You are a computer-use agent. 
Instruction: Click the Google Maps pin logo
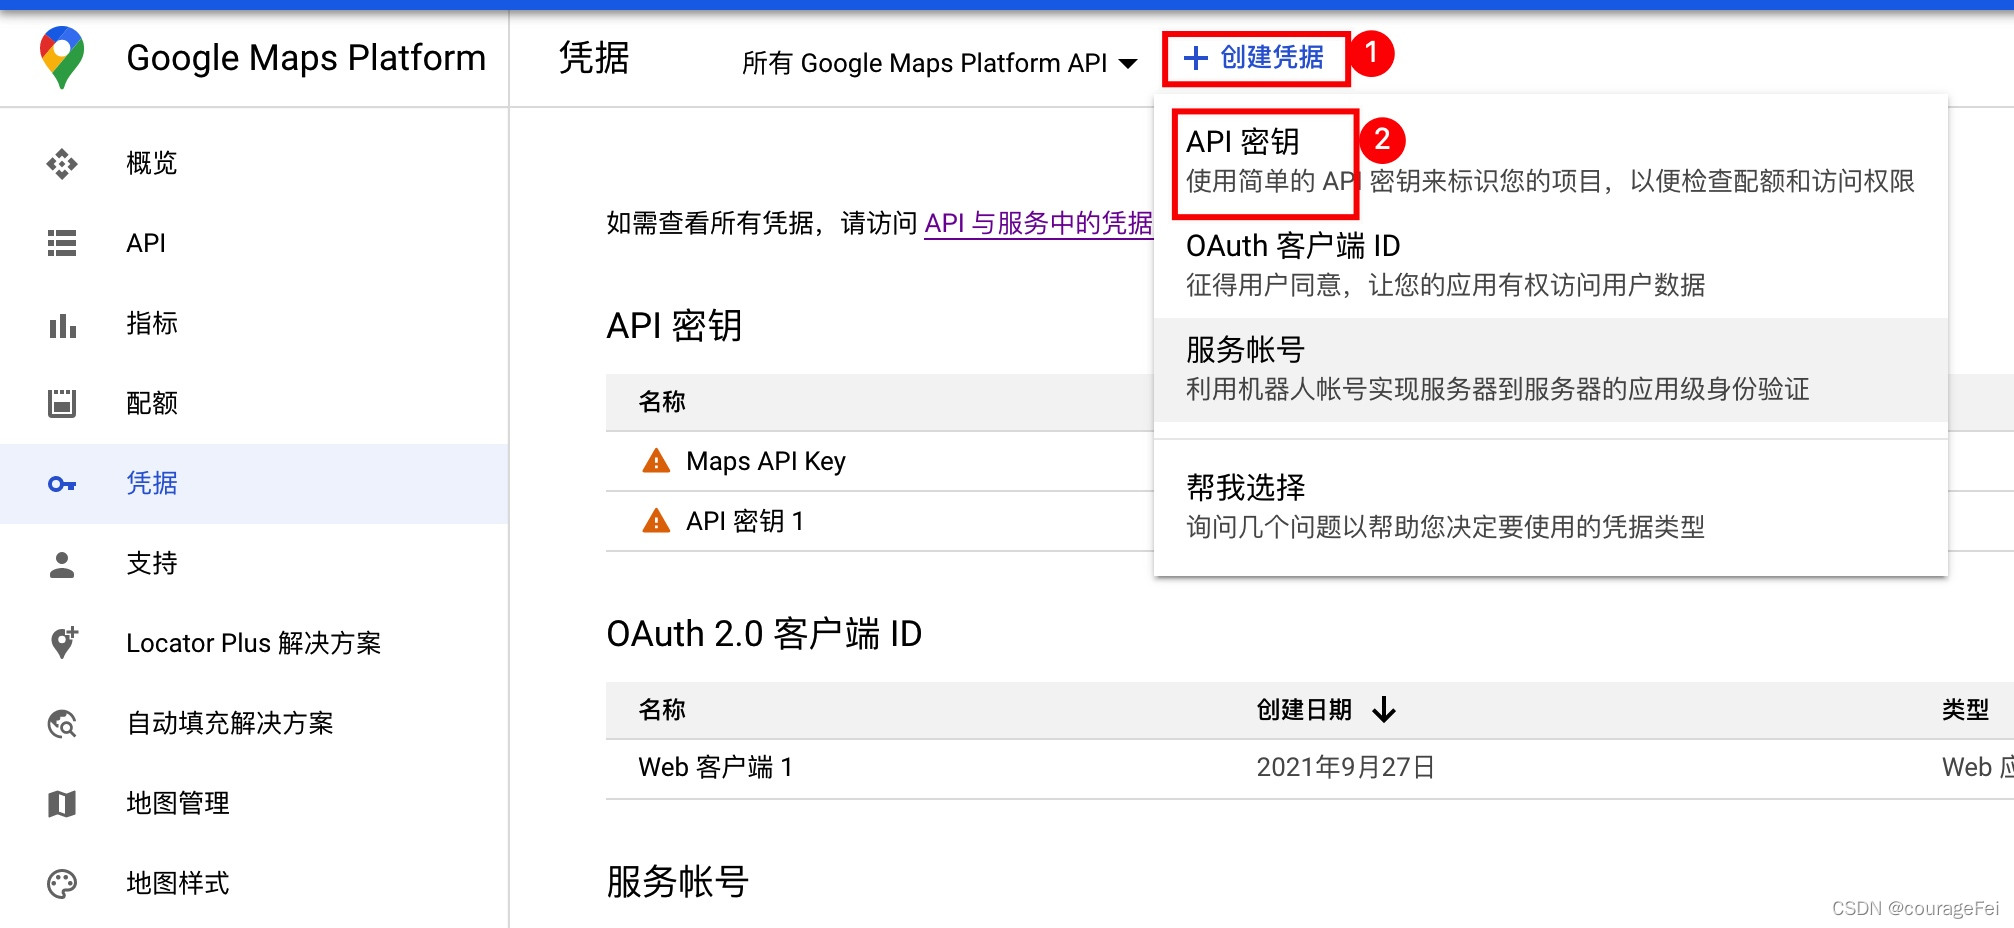click(x=62, y=57)
